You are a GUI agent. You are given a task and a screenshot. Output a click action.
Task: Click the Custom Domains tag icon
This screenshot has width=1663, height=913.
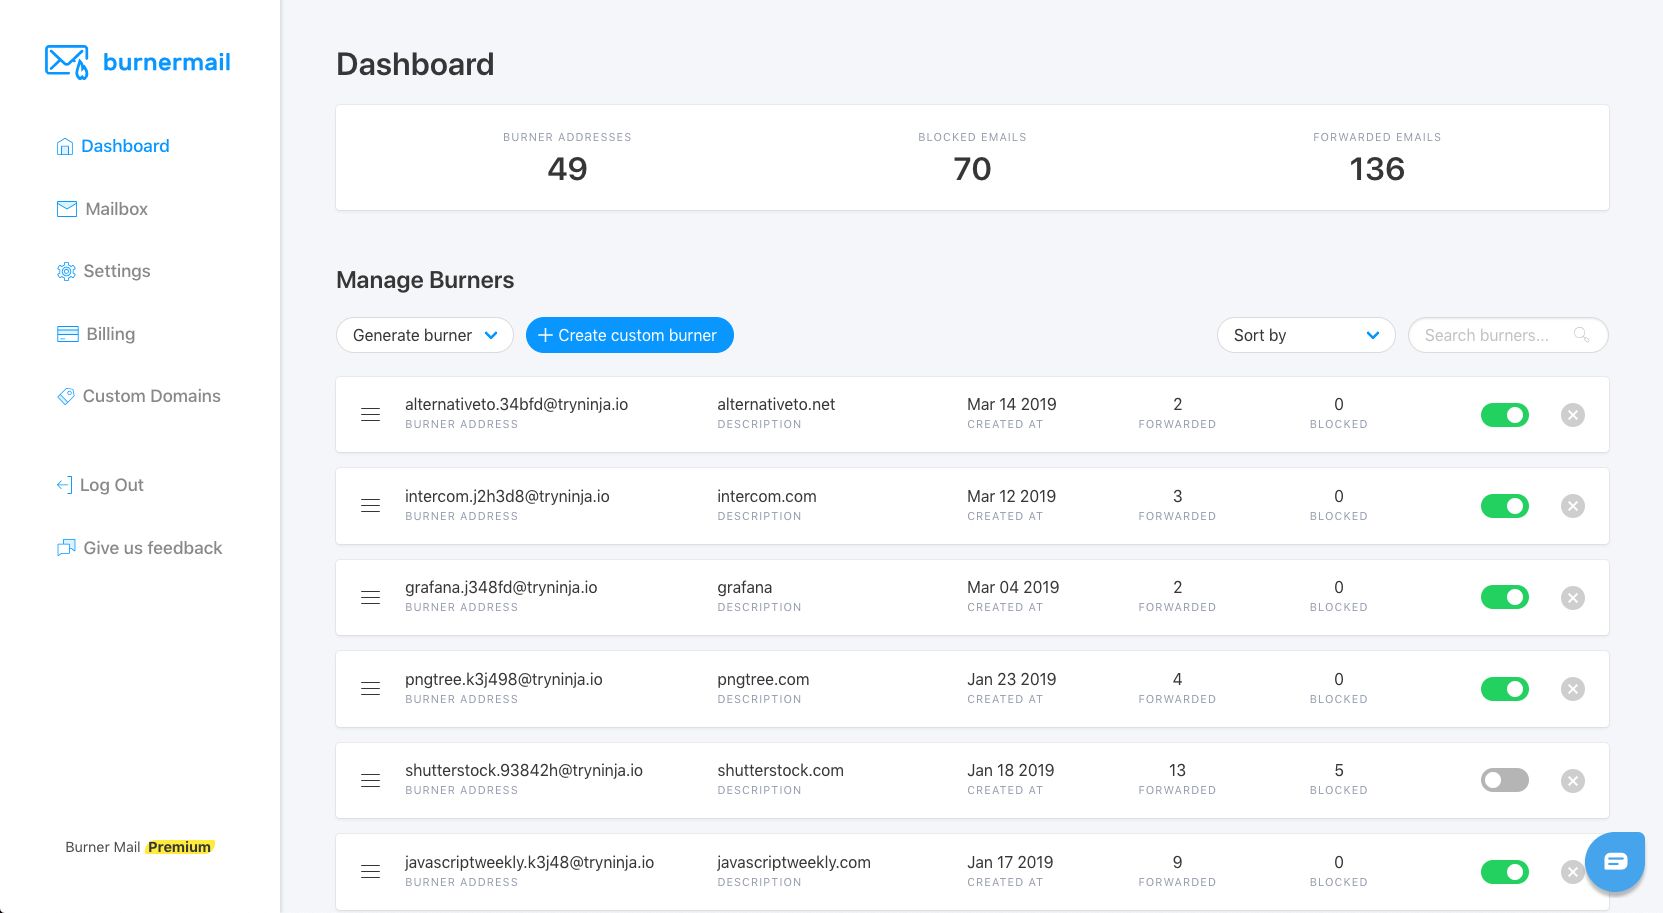(x=66, y=396)
